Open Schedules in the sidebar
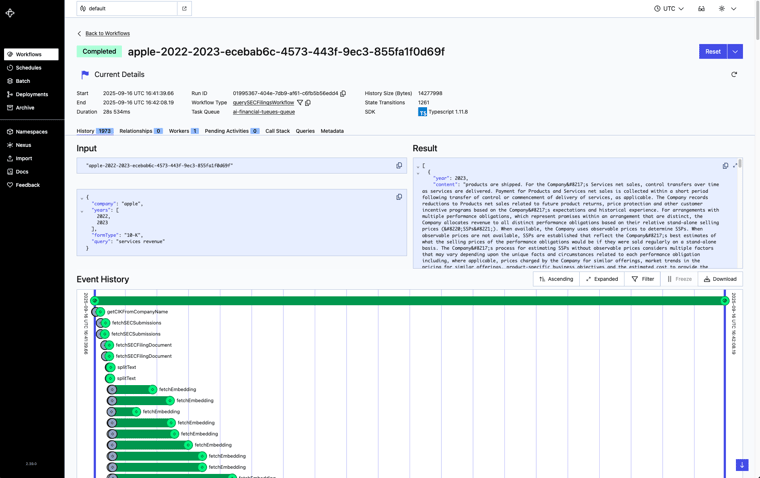The height and width of the screenshot is (478, 760). click(x=28, y=68)
